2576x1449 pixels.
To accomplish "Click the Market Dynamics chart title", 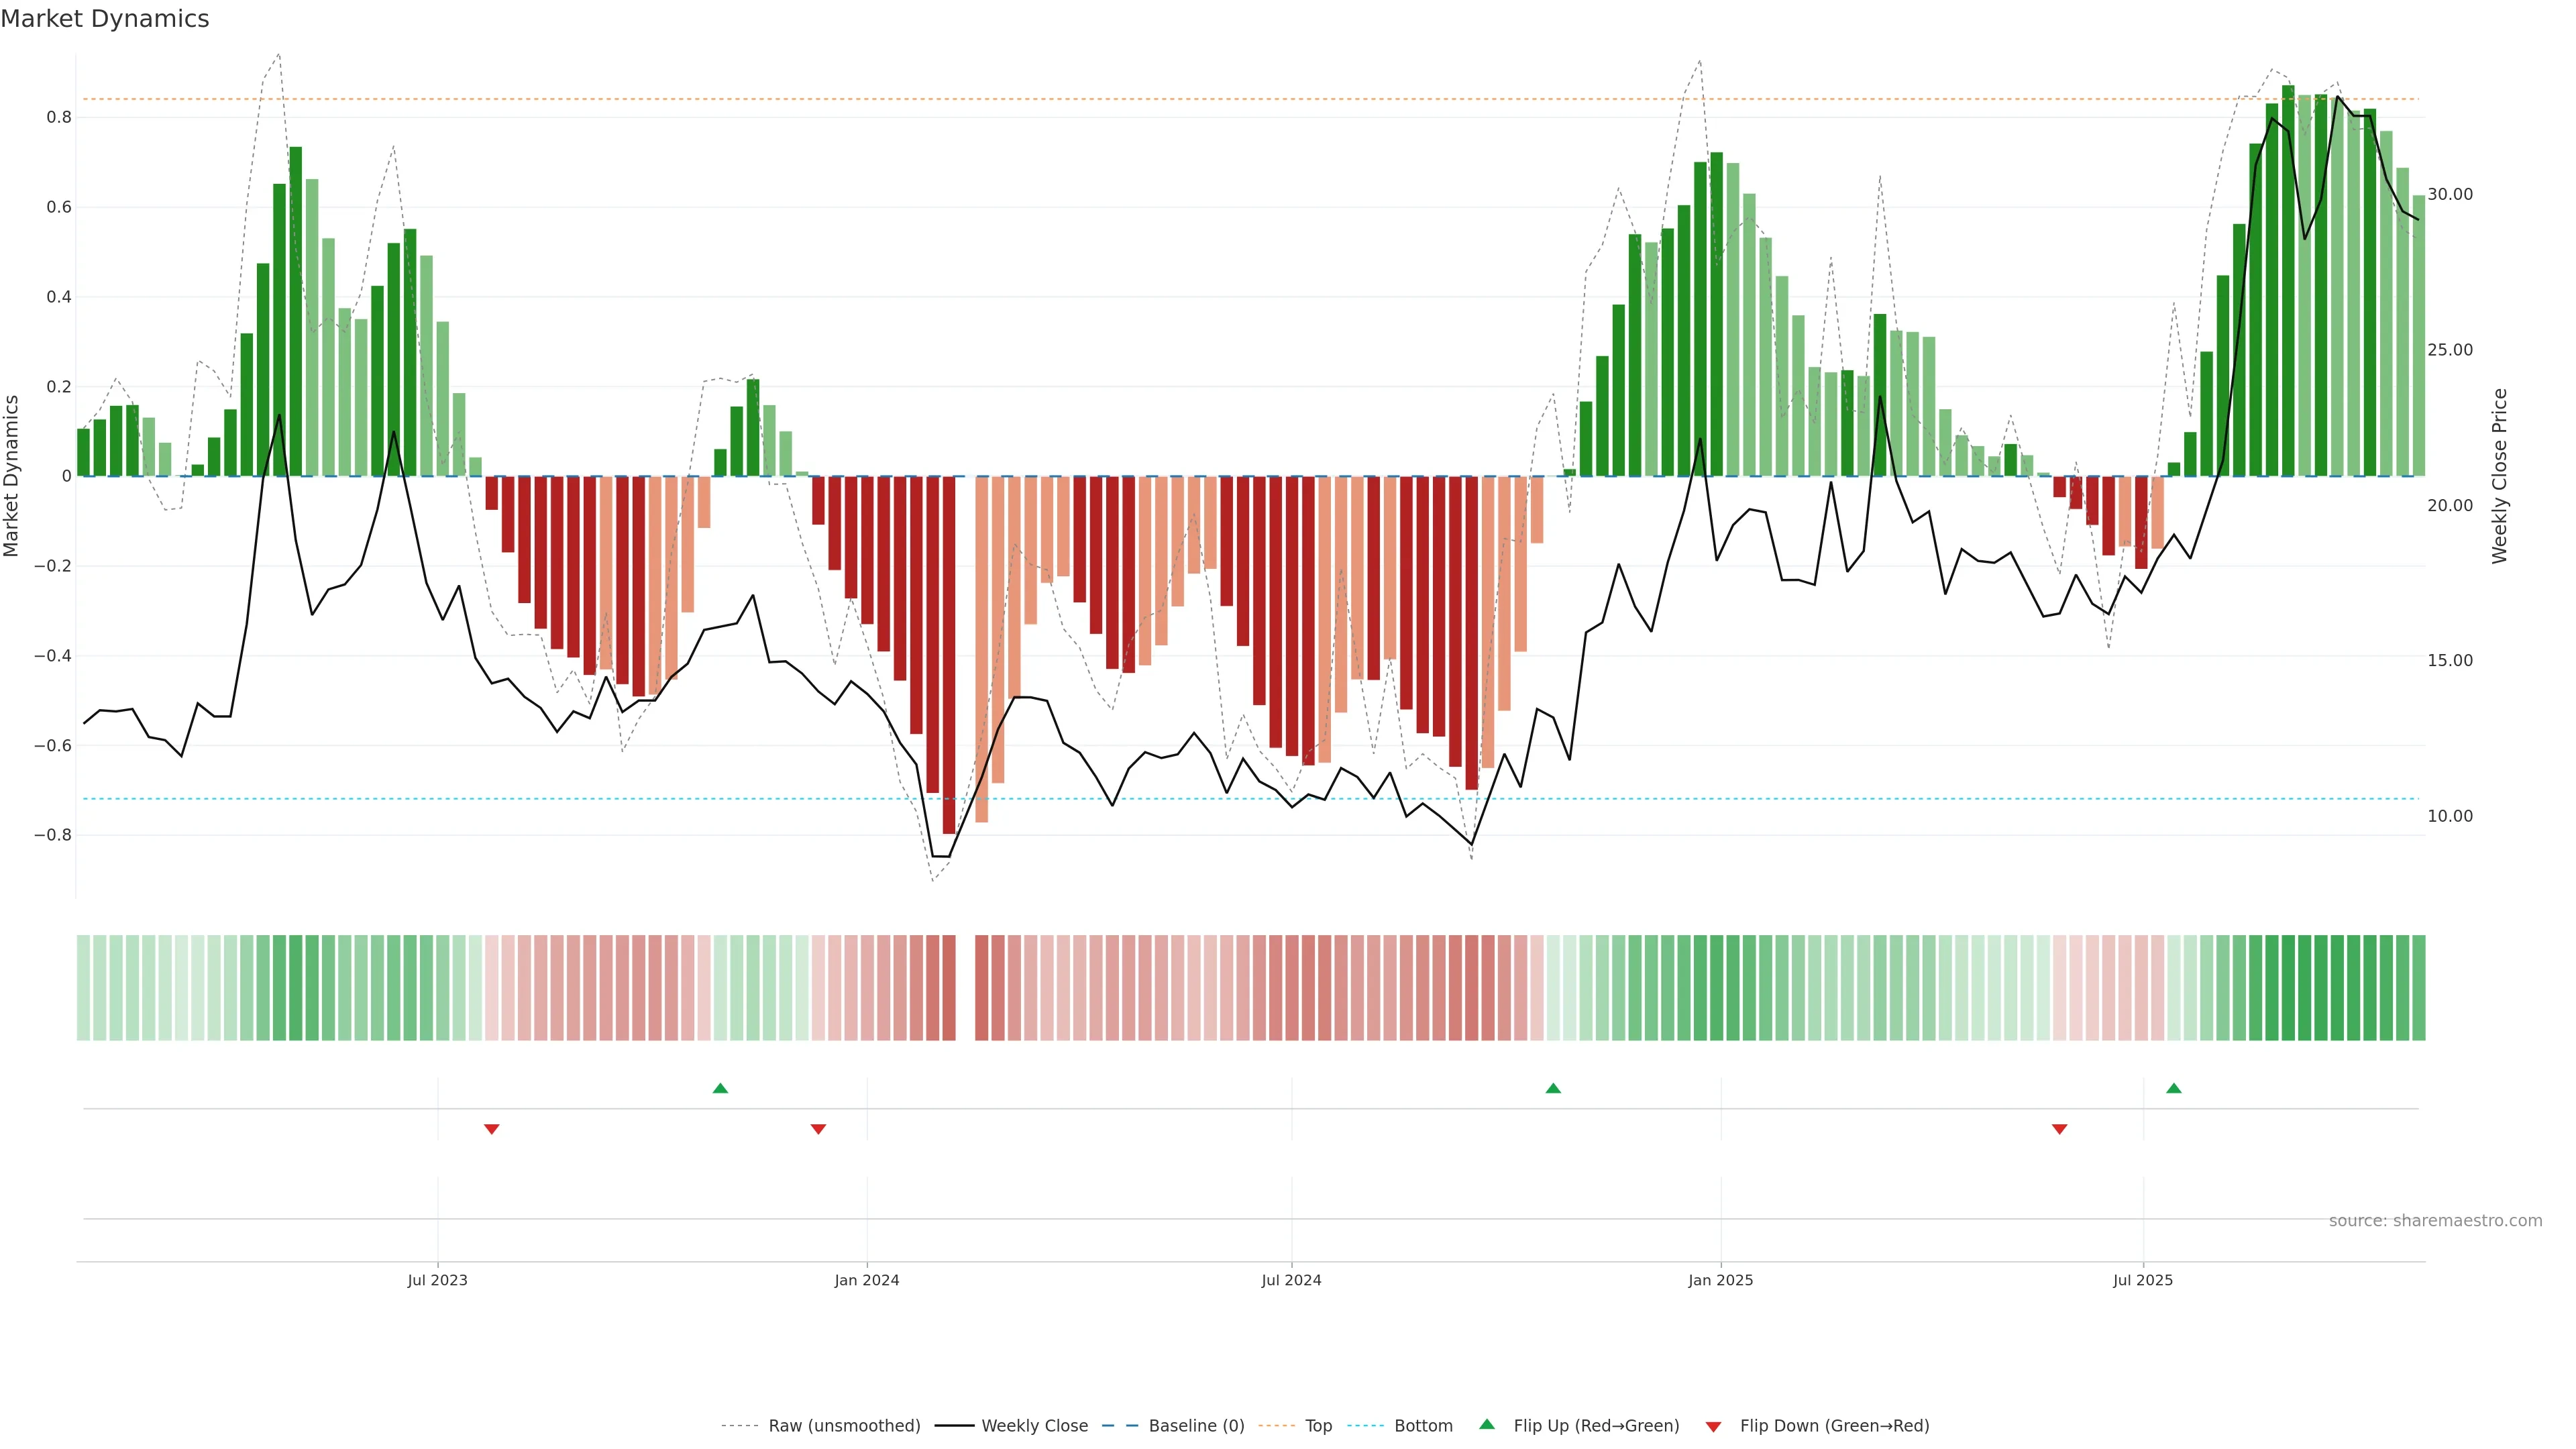I will click(x=105, y=19).
